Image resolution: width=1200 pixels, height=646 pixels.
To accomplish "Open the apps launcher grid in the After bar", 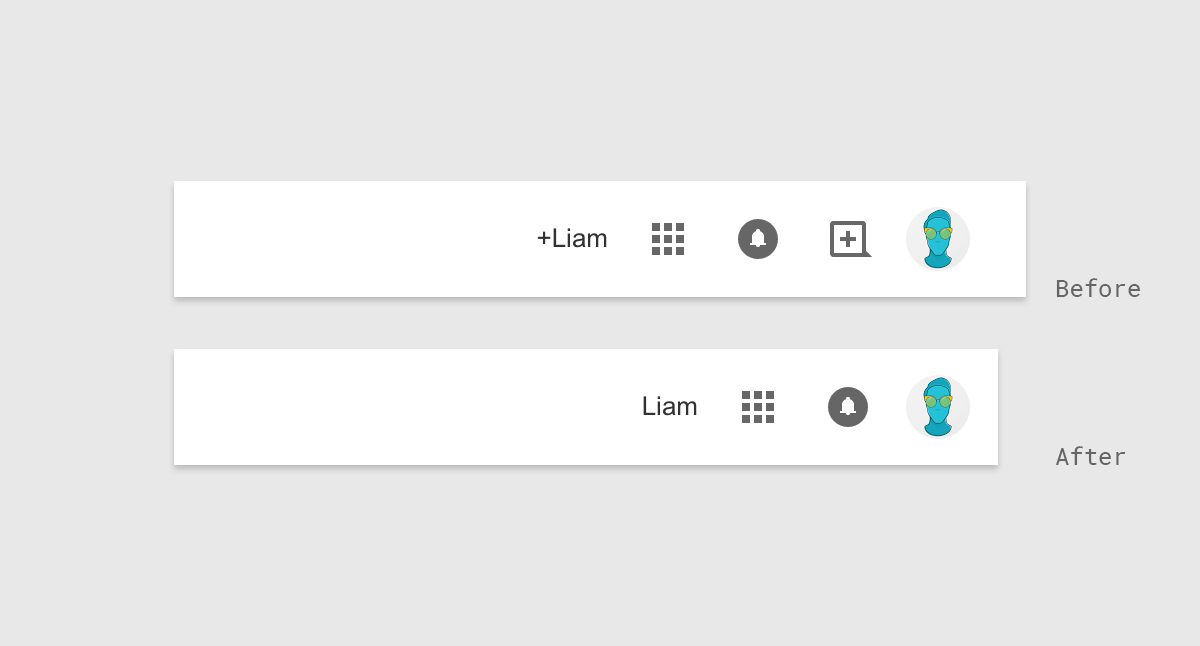I will [x=758, y=407].
